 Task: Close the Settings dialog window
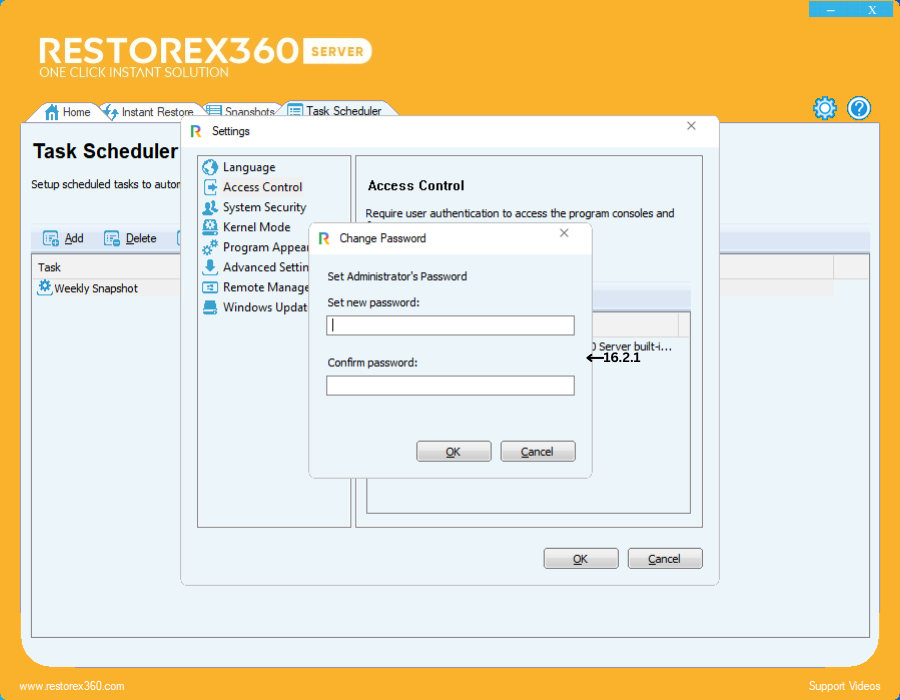pyautogui.click(x=691, y=126)
